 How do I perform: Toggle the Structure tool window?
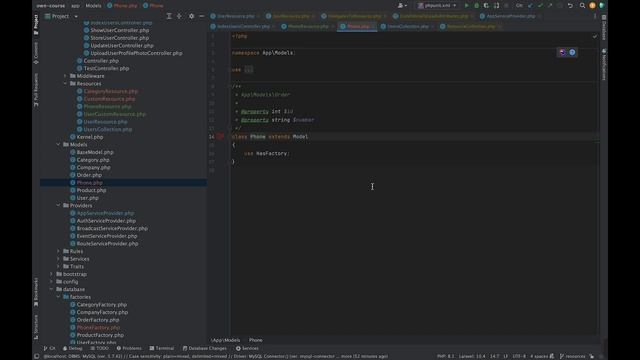coord(36,327)
